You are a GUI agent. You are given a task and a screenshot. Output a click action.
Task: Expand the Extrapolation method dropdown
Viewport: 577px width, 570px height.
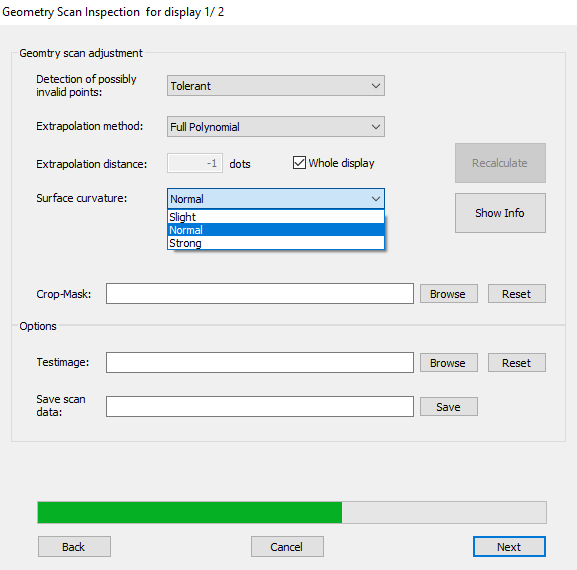click(x=276, y=127)
